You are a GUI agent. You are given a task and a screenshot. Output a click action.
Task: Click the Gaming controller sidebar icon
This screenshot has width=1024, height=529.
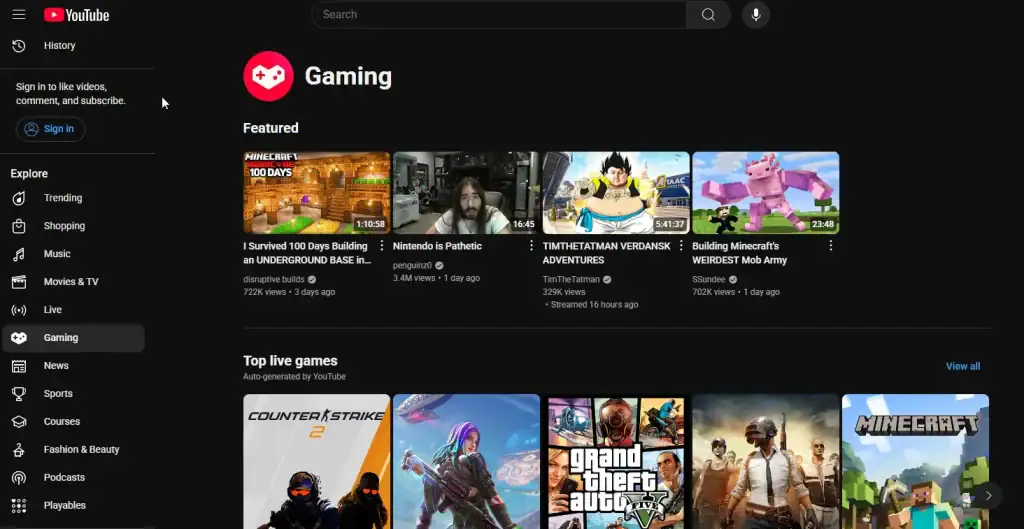(19, 338)
